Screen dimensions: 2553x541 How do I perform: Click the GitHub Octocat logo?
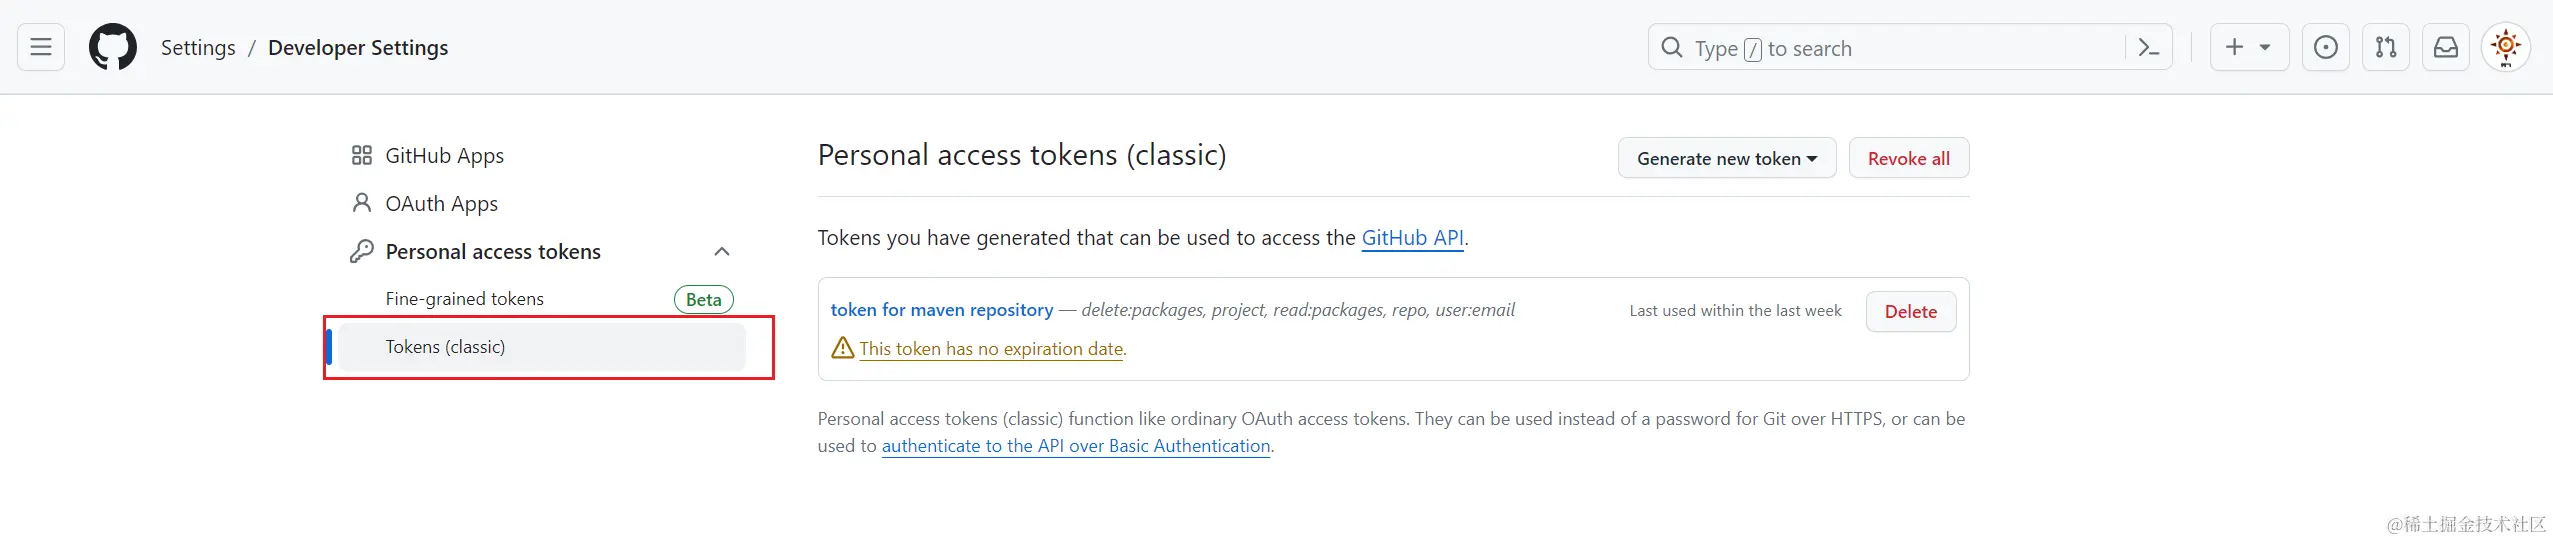pos(113,47)
